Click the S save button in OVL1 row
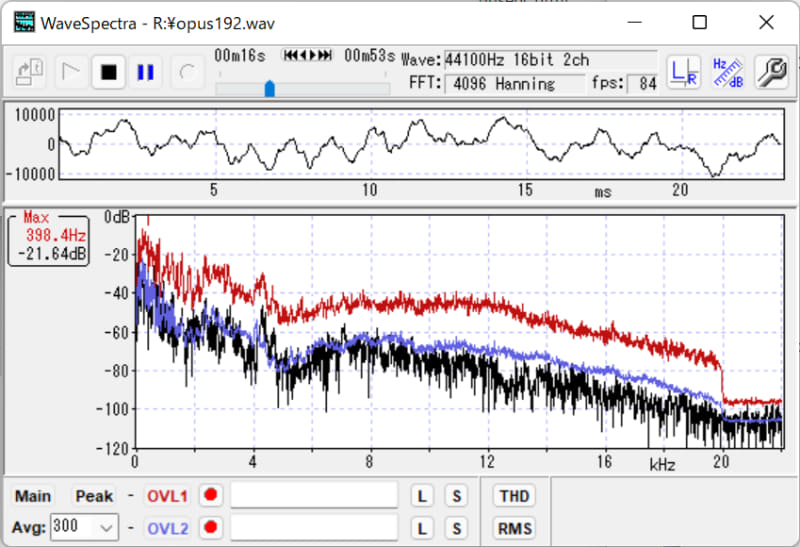 (x=456, y=496)
